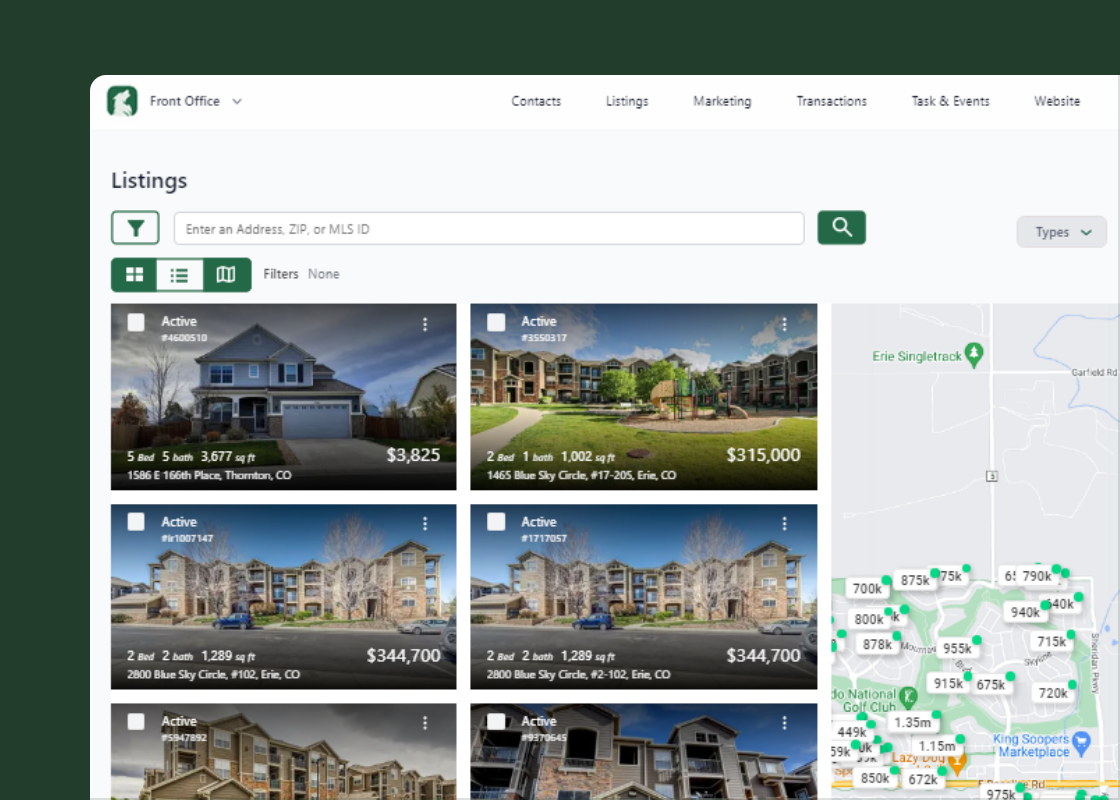Open the options menu on listing #1717057
This screenshot has height=800, width=1120.
[x=784, y=524]
